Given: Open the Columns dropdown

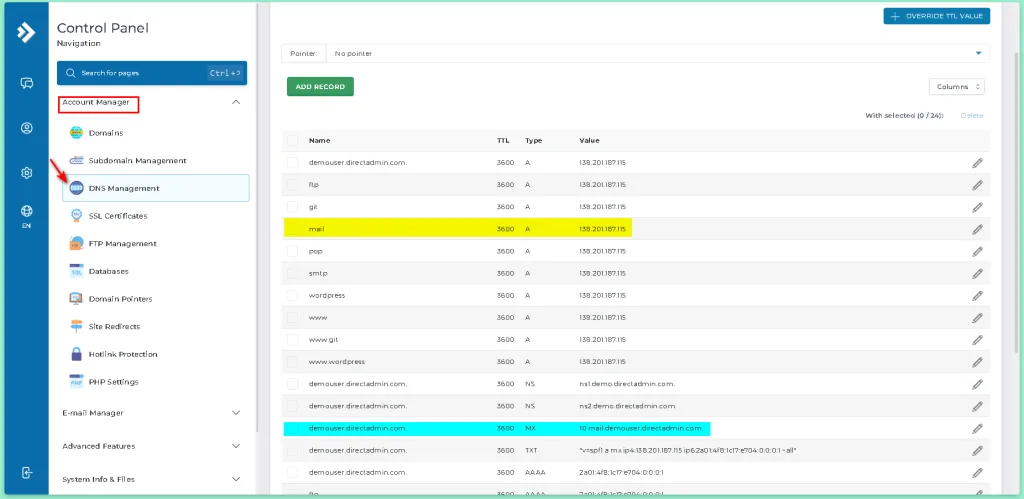Looking at the screenshot, I should point(957,86).
